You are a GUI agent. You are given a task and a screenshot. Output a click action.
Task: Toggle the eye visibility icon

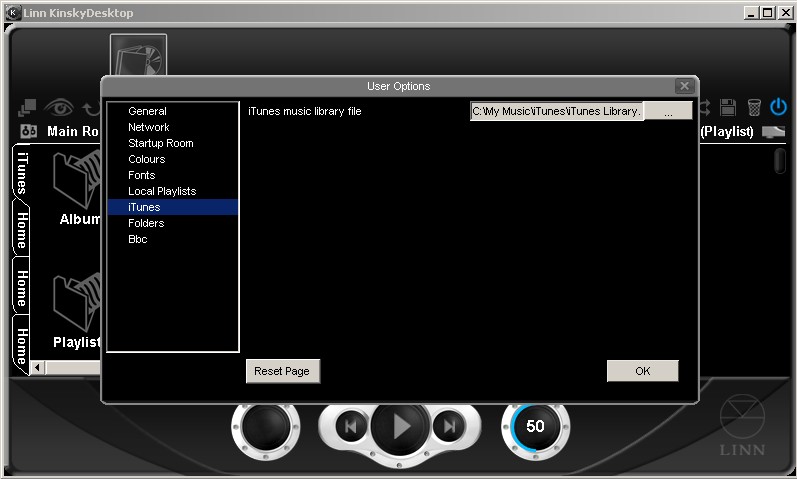[59, 107]
